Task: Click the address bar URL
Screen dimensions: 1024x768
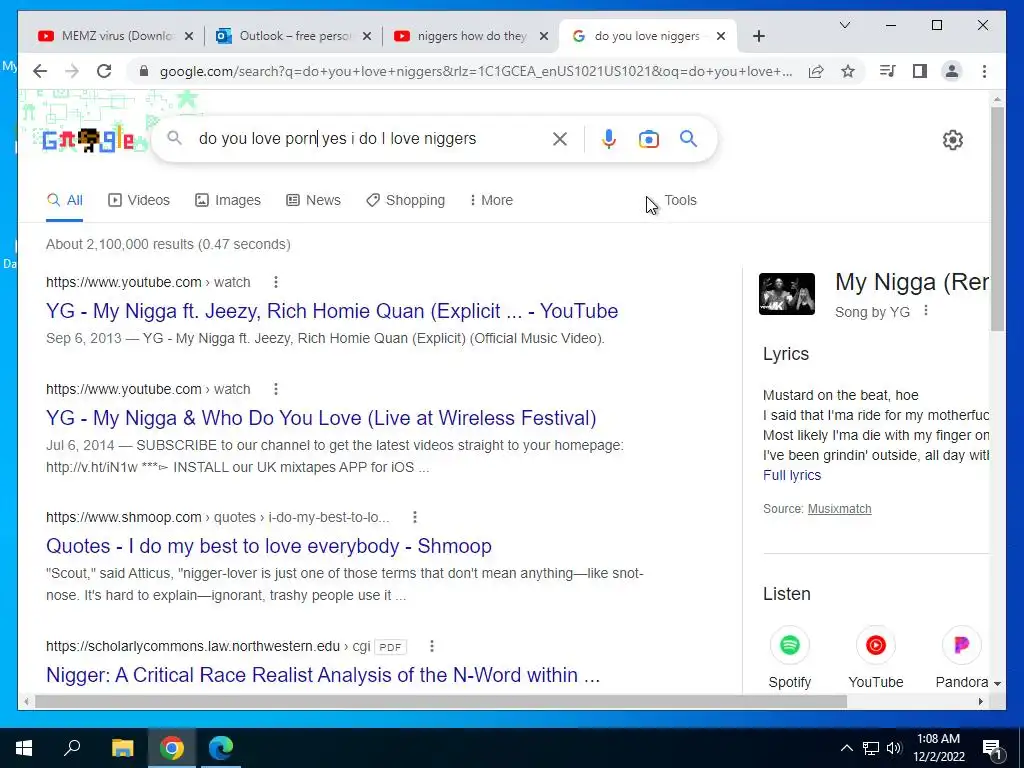Action: point(475,71)
